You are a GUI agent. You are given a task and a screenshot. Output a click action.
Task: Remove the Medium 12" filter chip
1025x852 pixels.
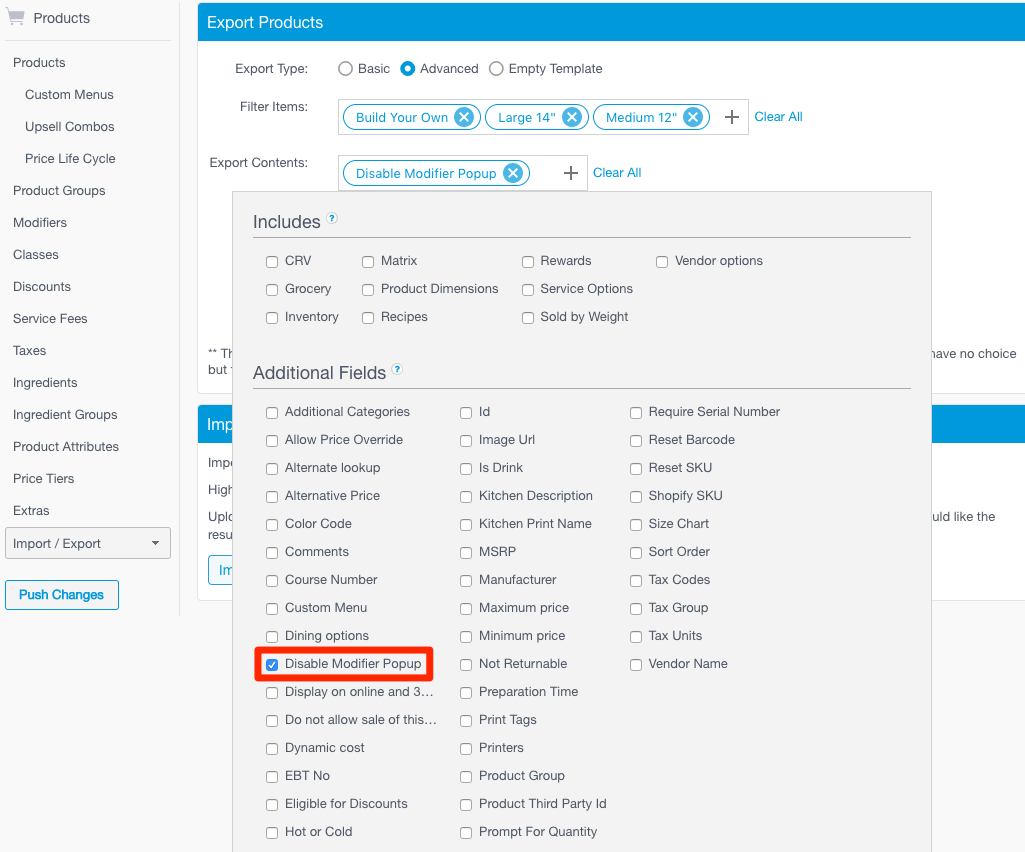point(692,116)
